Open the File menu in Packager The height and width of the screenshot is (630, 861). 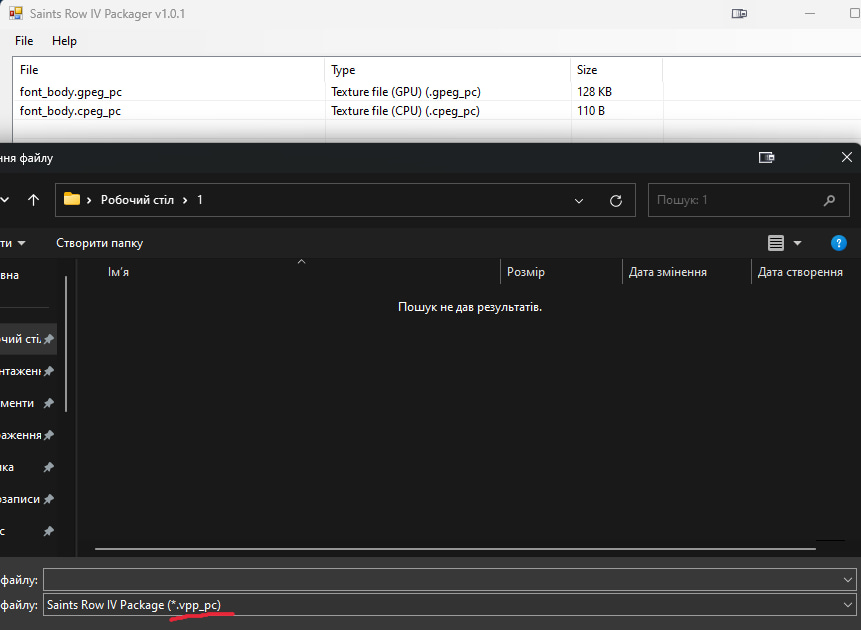[x=24, y=41]
